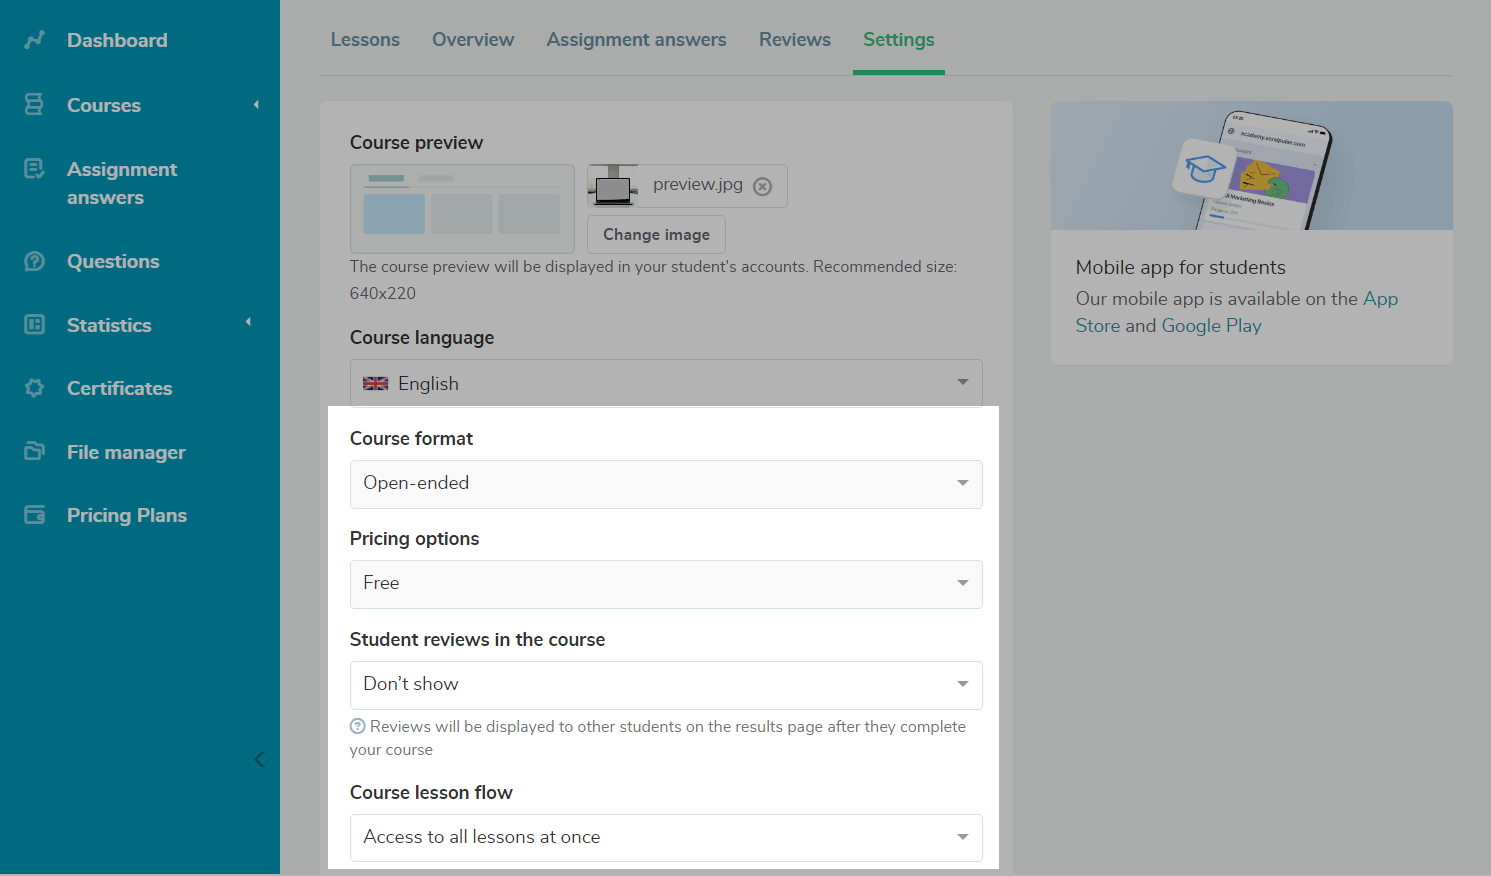Click the Questions help-circle icon
This screenshot has height=876, width=1491.
point(34,261)
